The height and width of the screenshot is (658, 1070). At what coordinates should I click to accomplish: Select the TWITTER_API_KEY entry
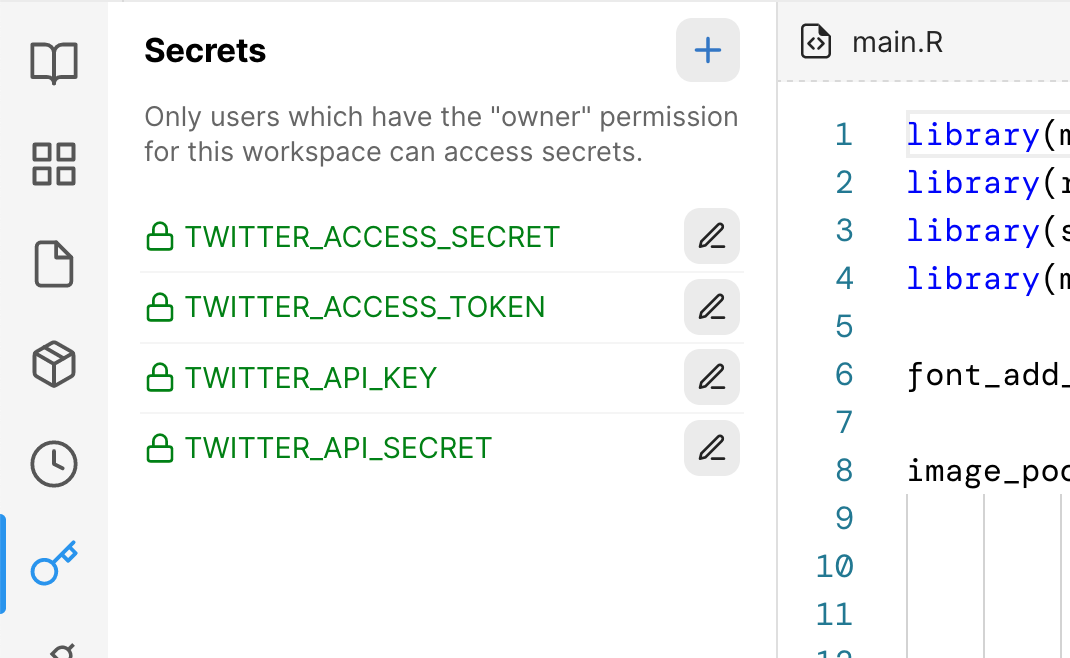[x=291, y=377]
